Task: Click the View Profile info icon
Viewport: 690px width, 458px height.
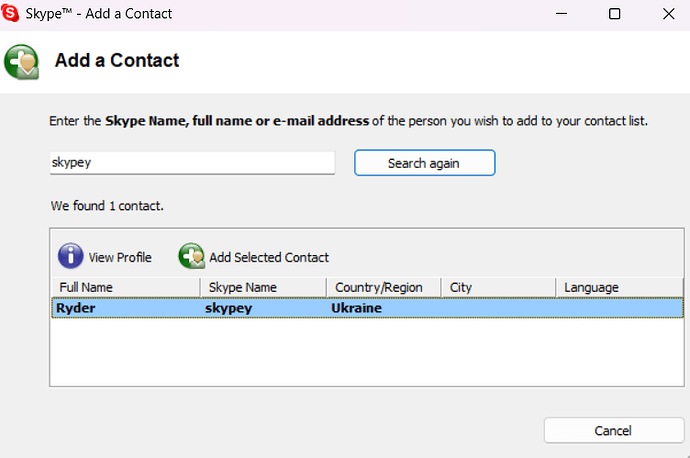Action: [x=70, y=256]
